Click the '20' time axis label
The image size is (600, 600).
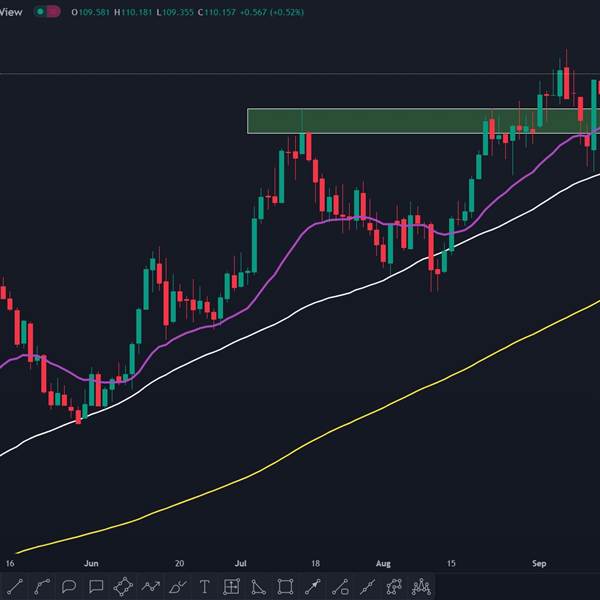[179, 563]
